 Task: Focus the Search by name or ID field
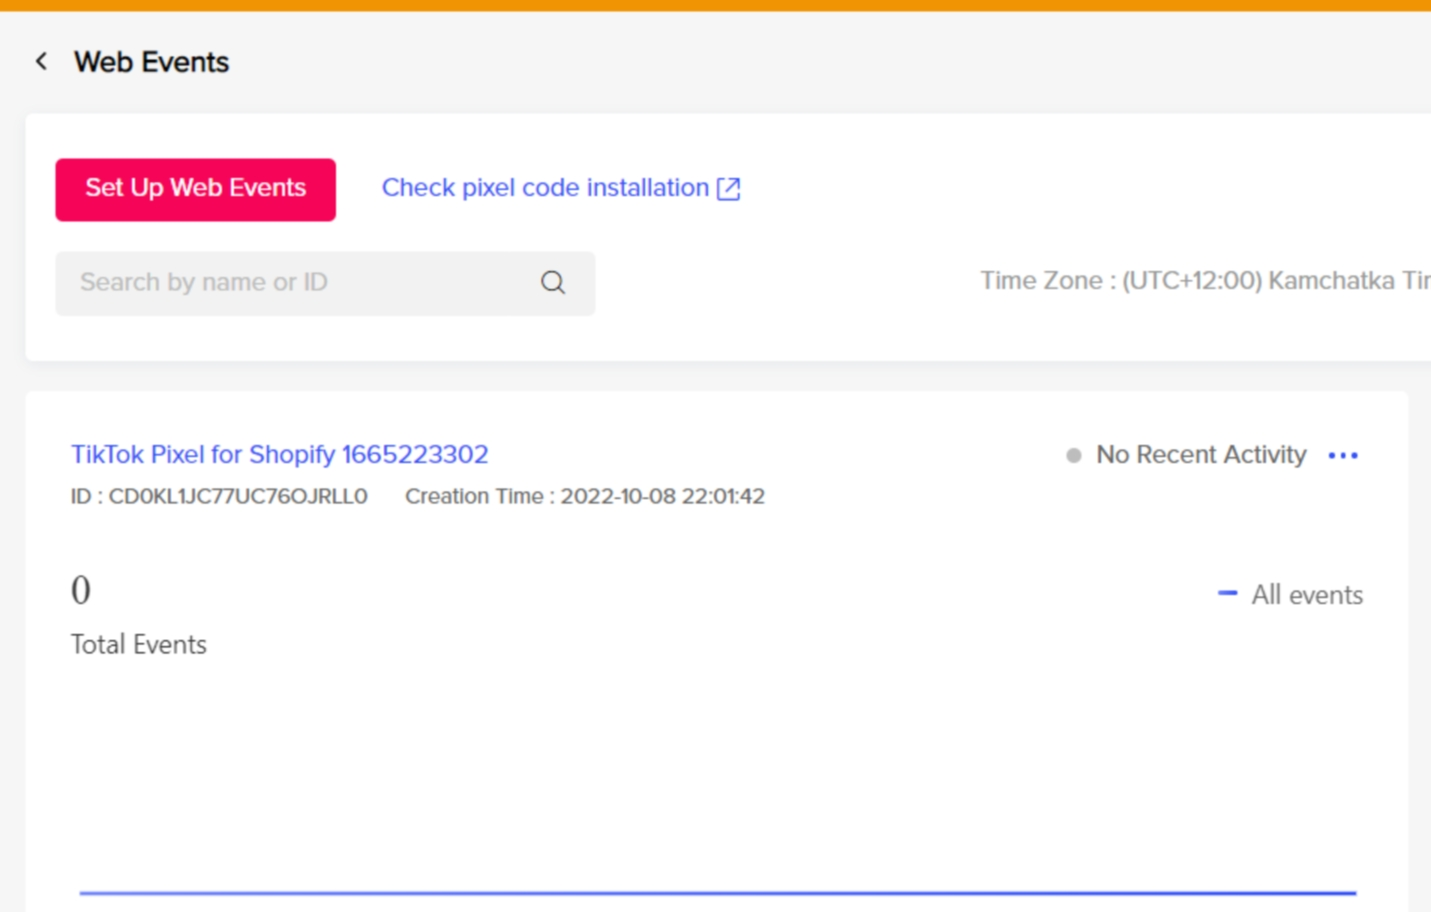point(325,283)
